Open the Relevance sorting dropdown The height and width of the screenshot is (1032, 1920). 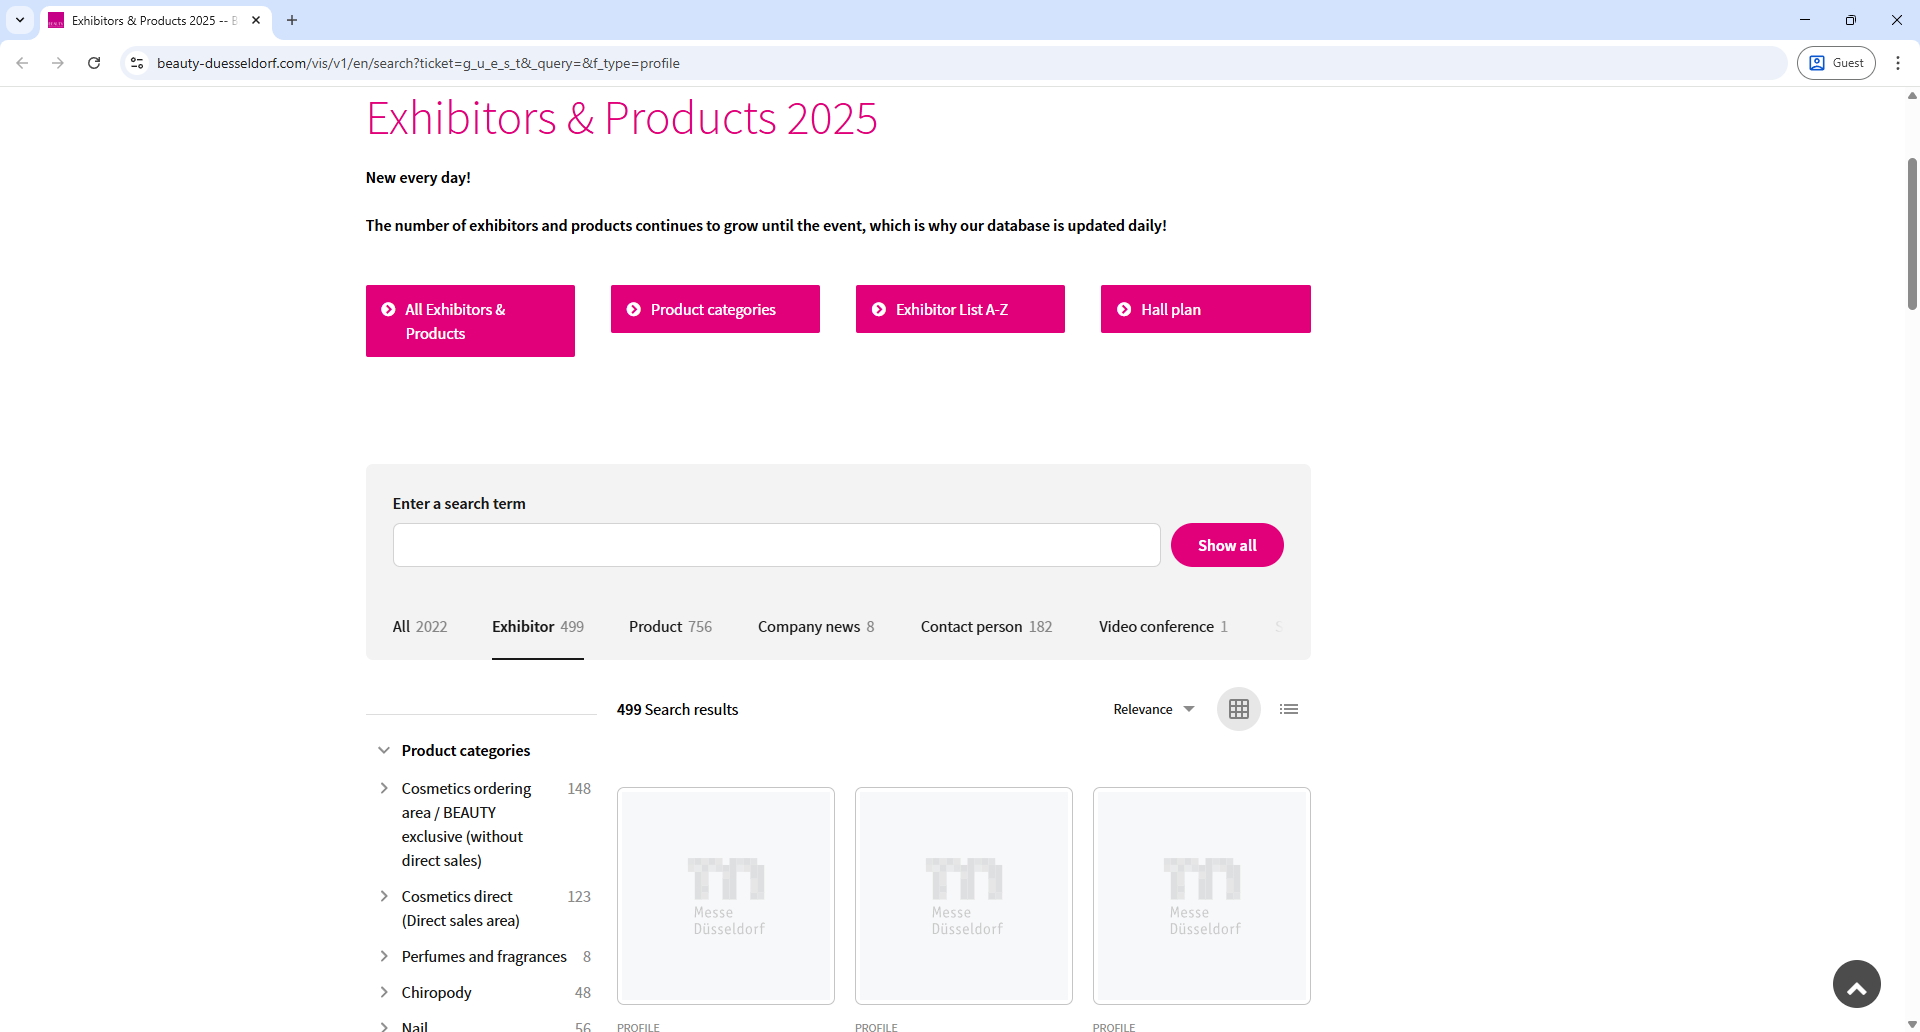(1153, 708)
